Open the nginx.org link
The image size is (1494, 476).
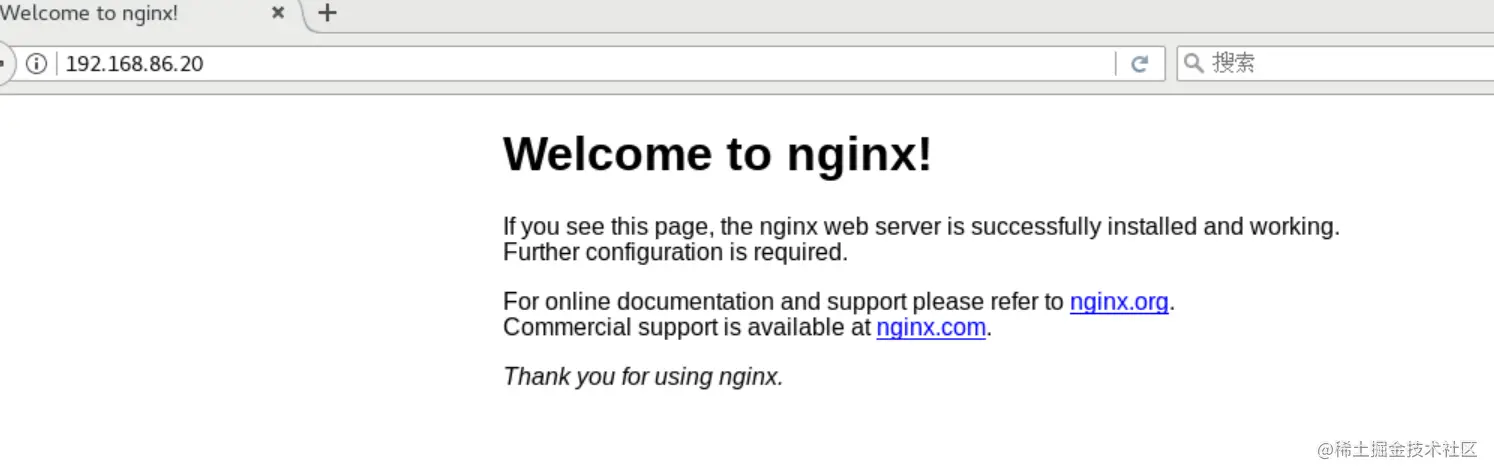1119,302
